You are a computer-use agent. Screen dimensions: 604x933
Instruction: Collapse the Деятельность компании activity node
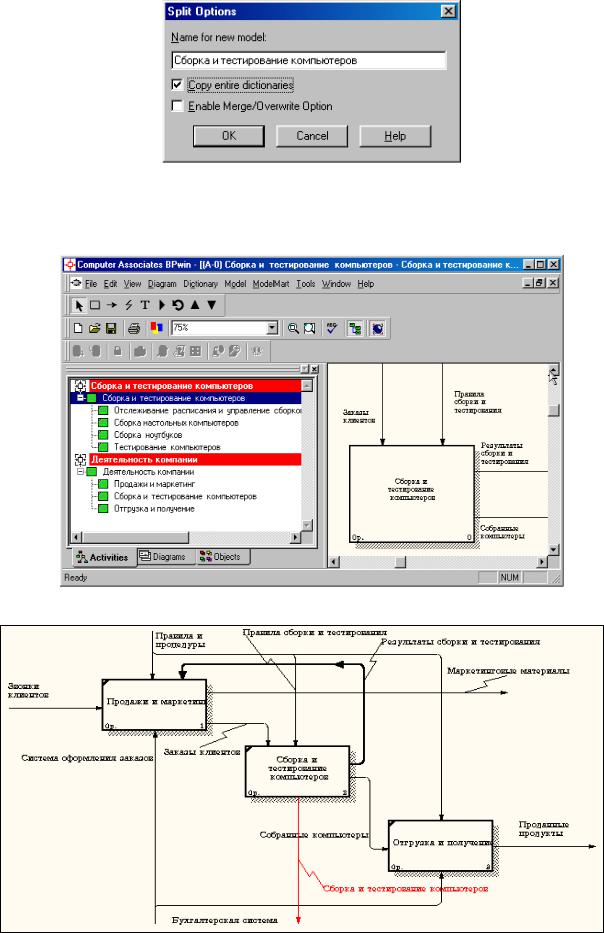click(x=80, y=471)
